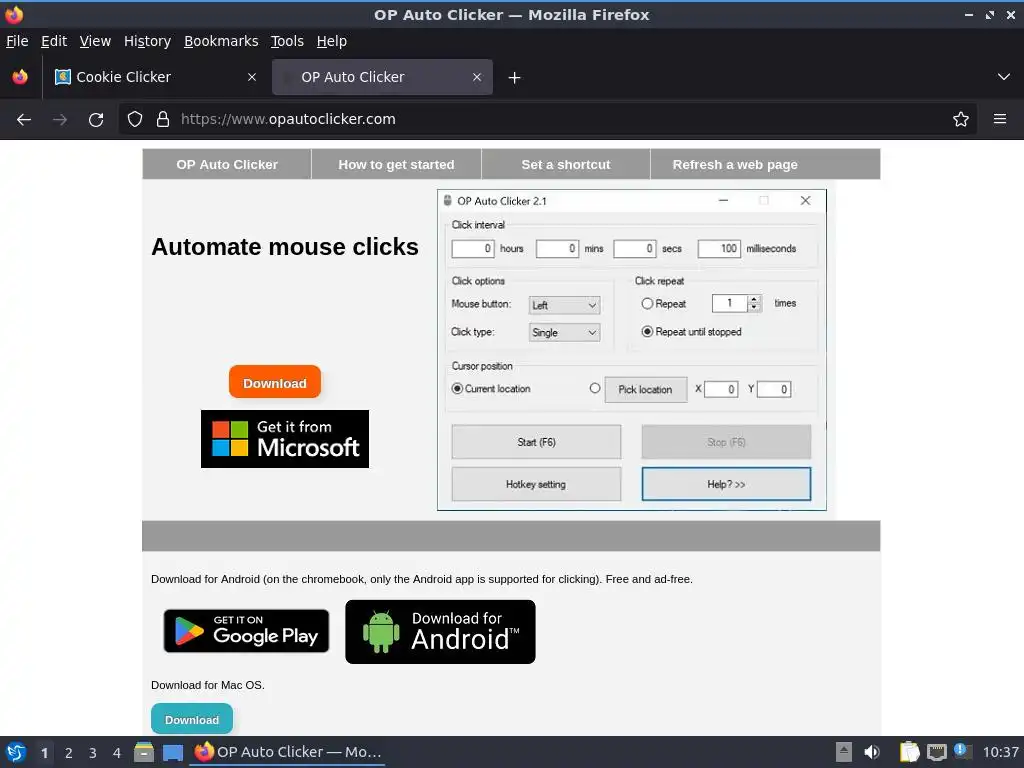
Task: Click the Start (F6) button
Action: tap(536, 442)
